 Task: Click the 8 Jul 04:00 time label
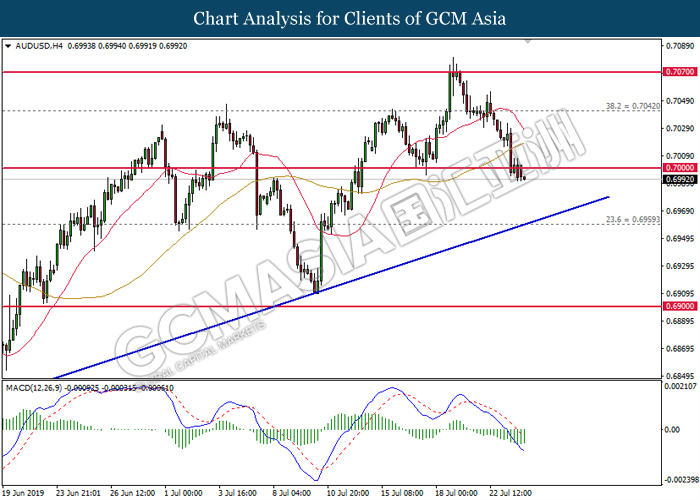pyautogui.click(x=292, y=493)
